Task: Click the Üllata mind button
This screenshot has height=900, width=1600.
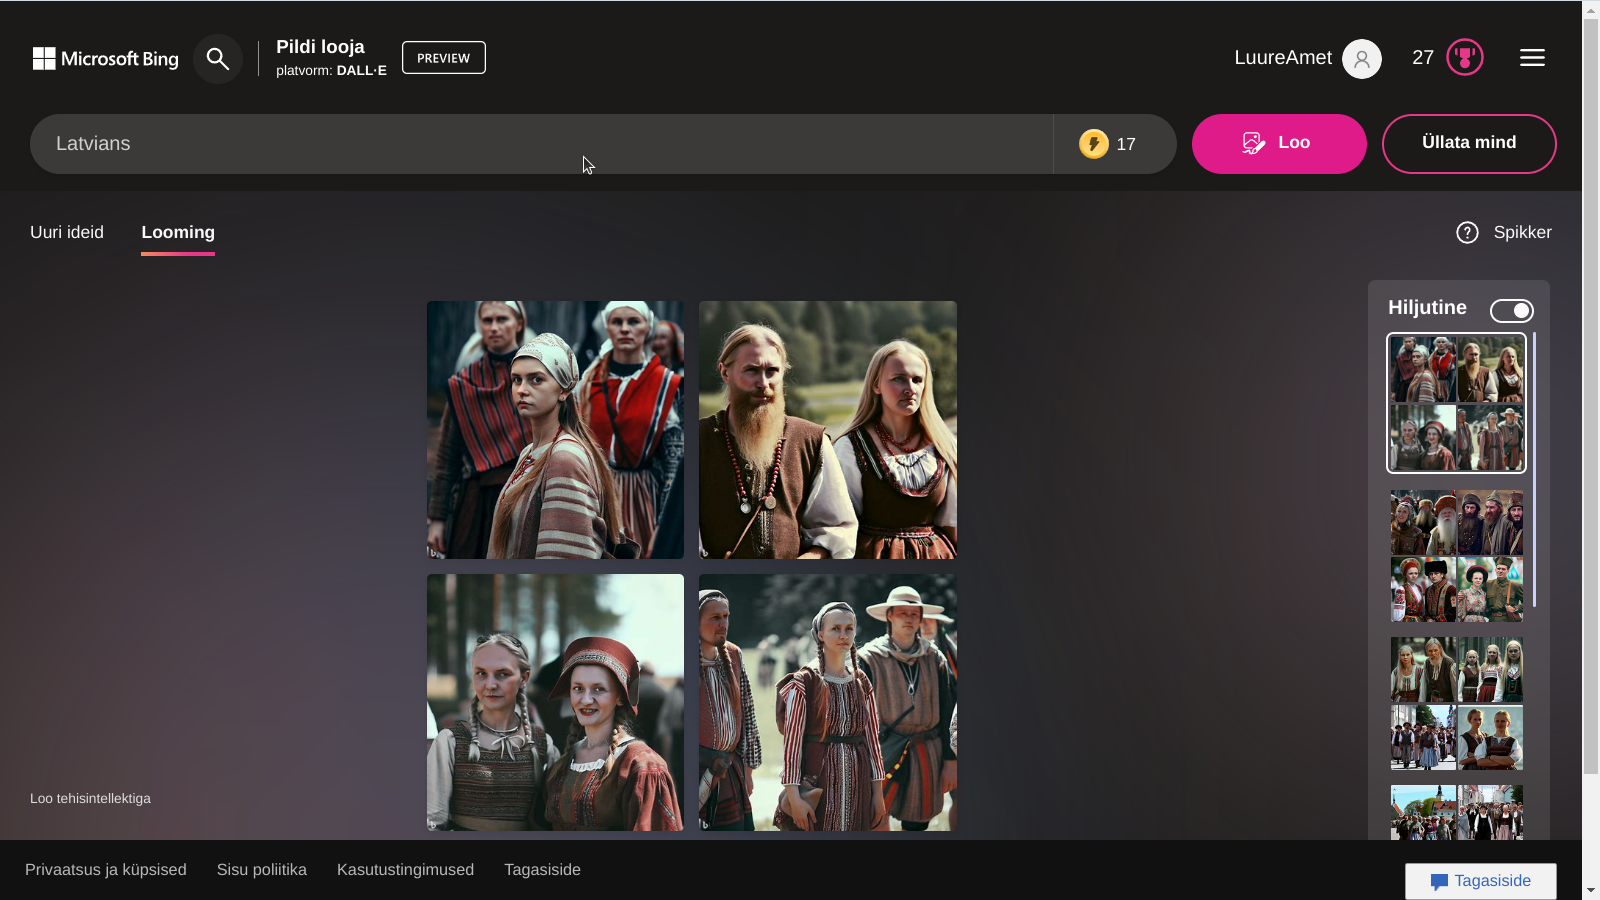Action: coord(1468,143)
